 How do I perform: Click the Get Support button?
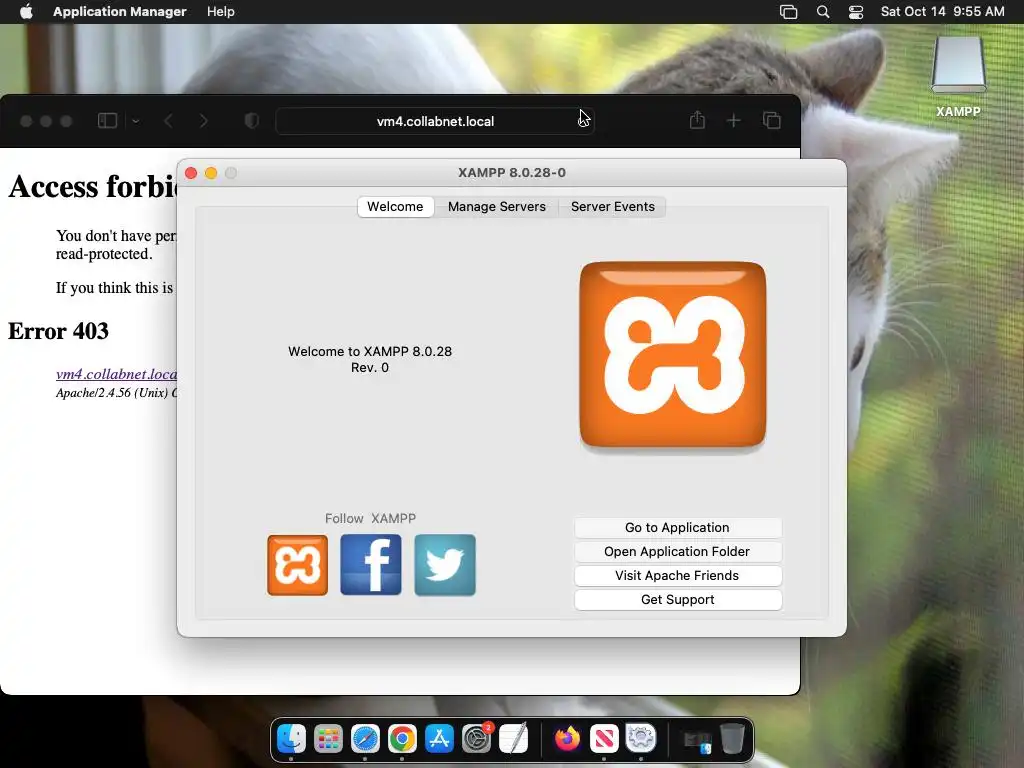pos(677,600)
